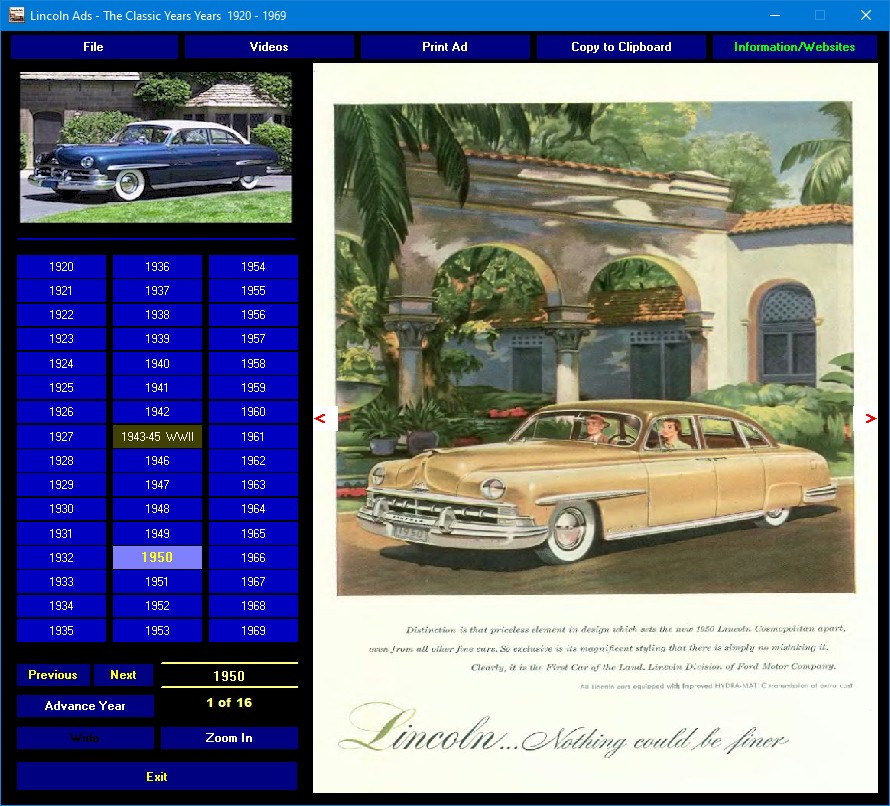Viewport: 890px width, 806px height.
Task: Go to 1942 ads
Action: (157, 412)
